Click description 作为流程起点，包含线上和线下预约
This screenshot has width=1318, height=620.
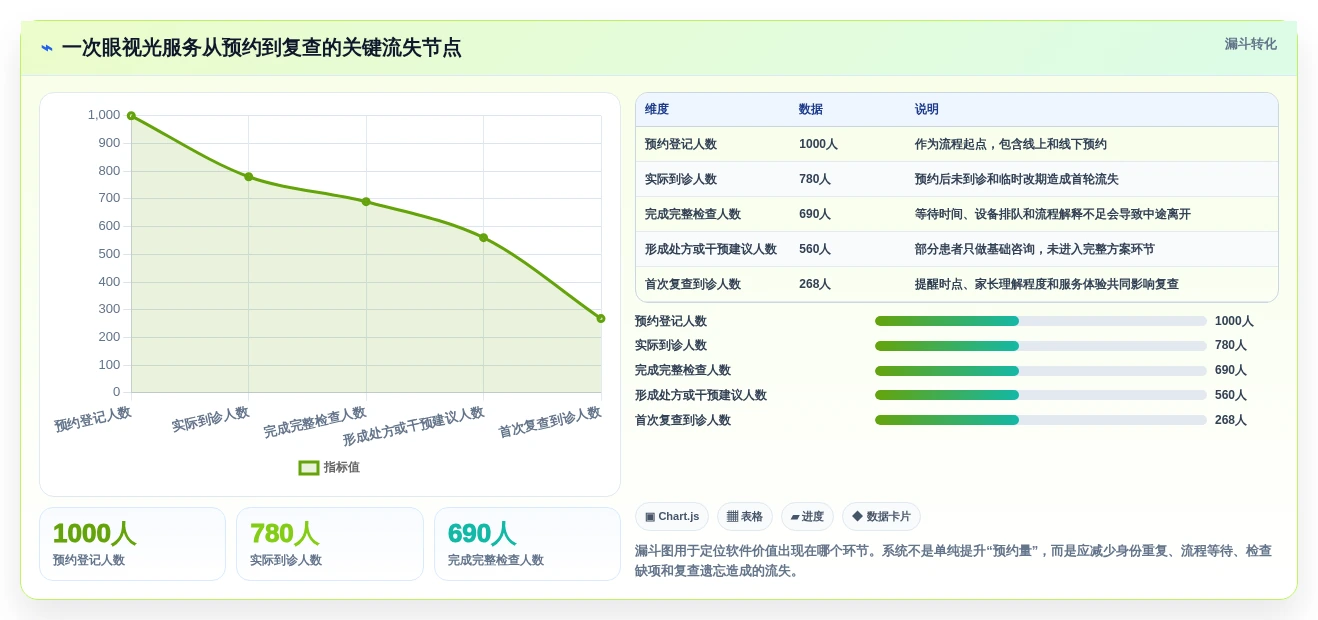(1011, 145)
